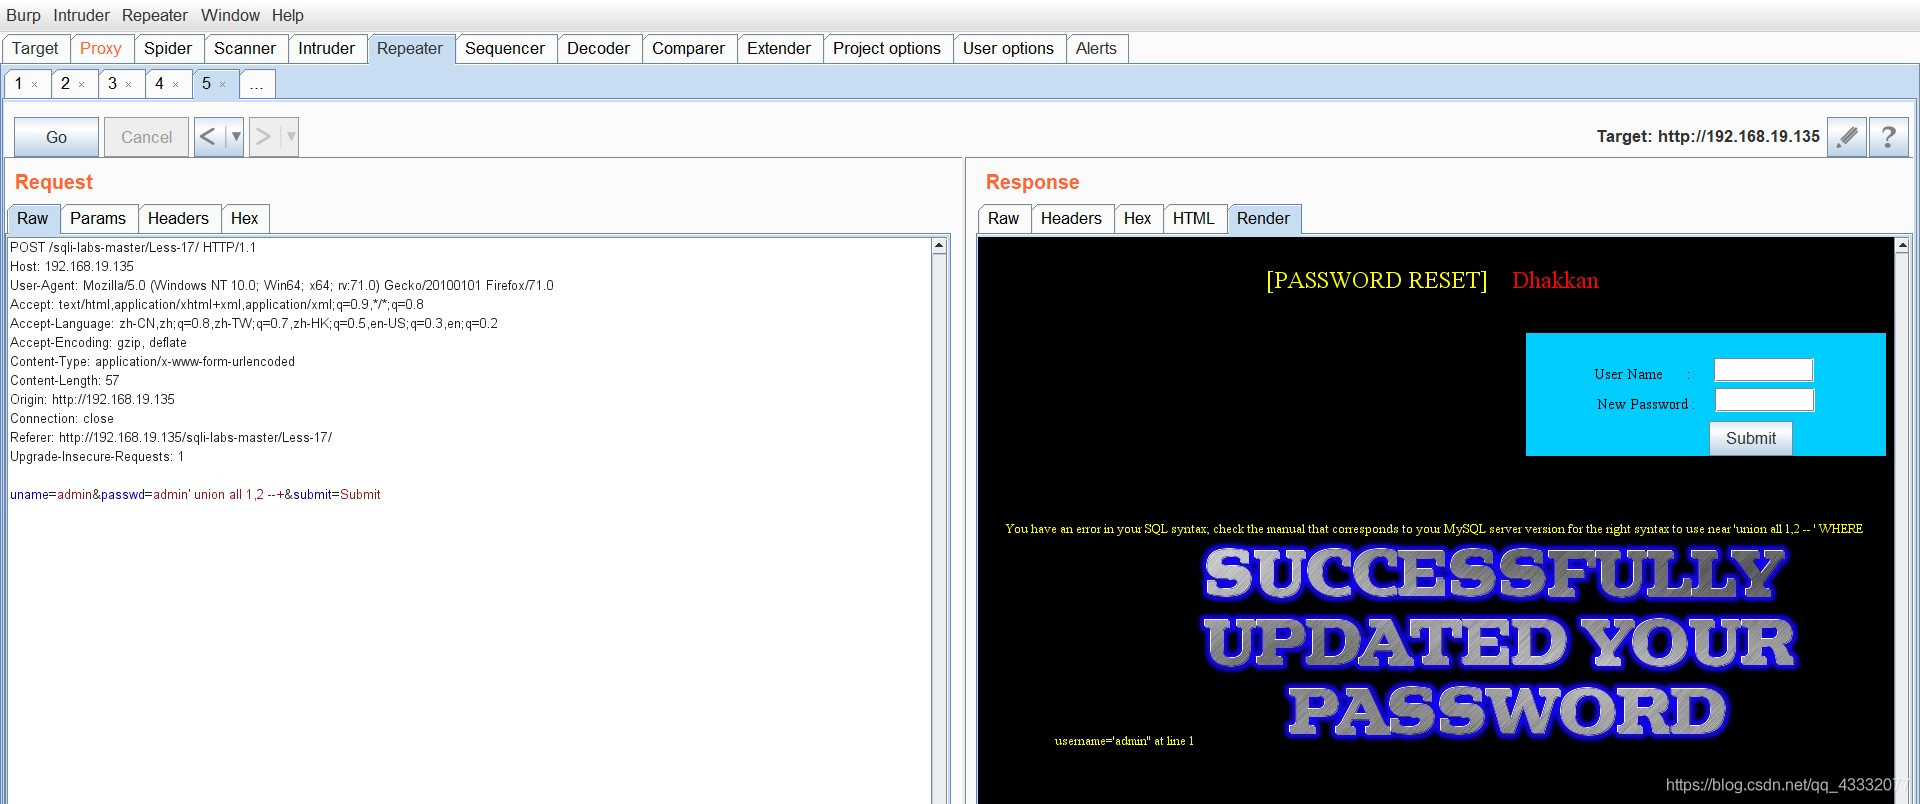The image size is (1920, 804).
Task: Open the Window menu
Action: (x=230, y=15)
